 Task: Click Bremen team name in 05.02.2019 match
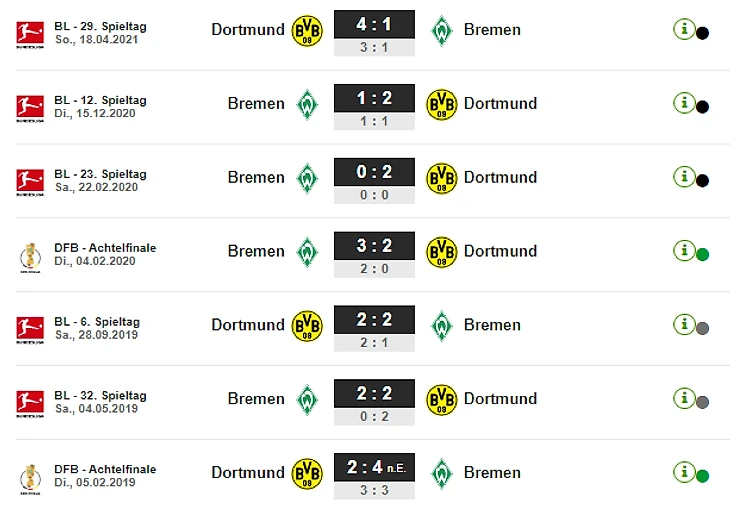pyautogui.click(x=492, y=473)
